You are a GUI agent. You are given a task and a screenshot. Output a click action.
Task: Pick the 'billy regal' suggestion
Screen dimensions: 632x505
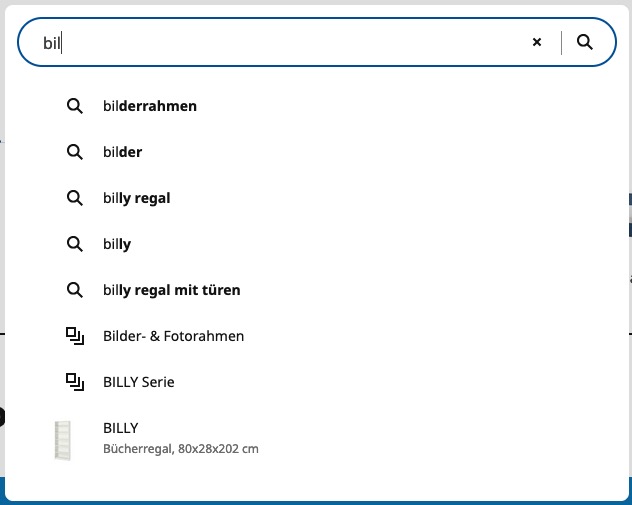(x=137, y=198)
